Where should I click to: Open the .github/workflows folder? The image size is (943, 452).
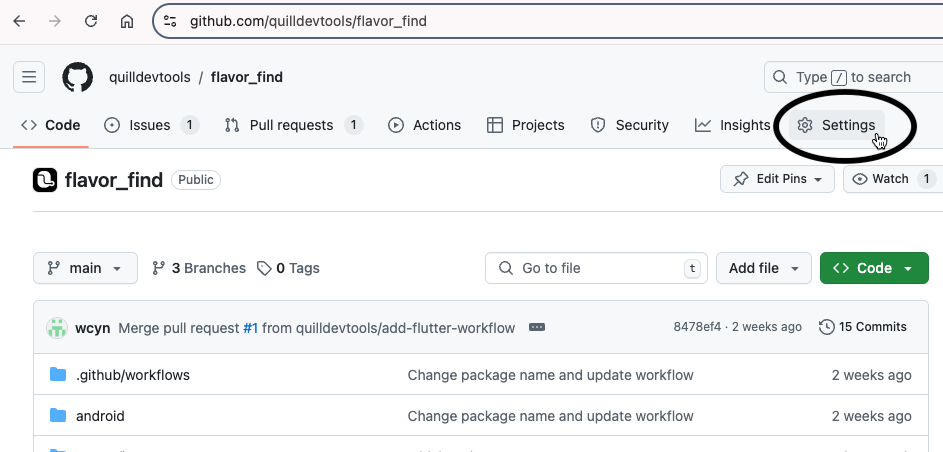[x=133, y=375]
